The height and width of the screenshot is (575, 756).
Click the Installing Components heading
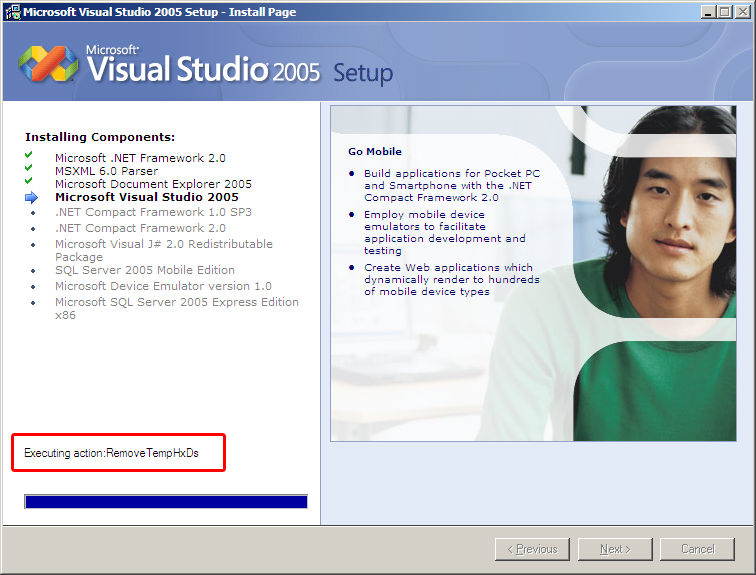(100, 137)
